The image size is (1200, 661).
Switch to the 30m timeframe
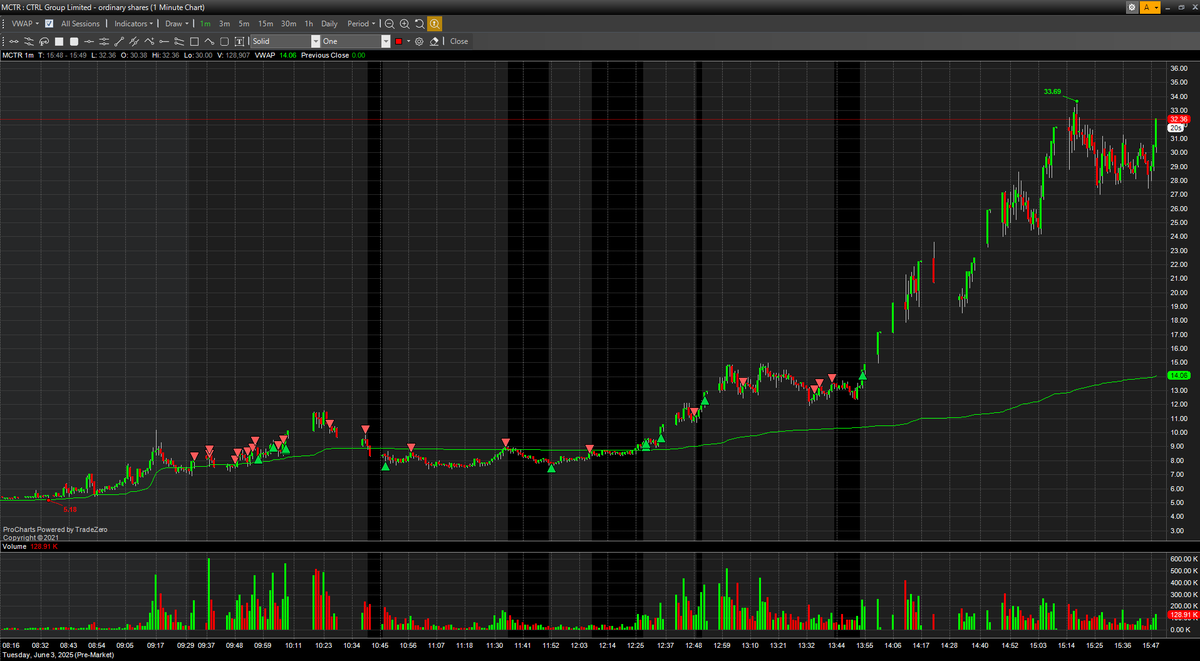pos(288,23)
